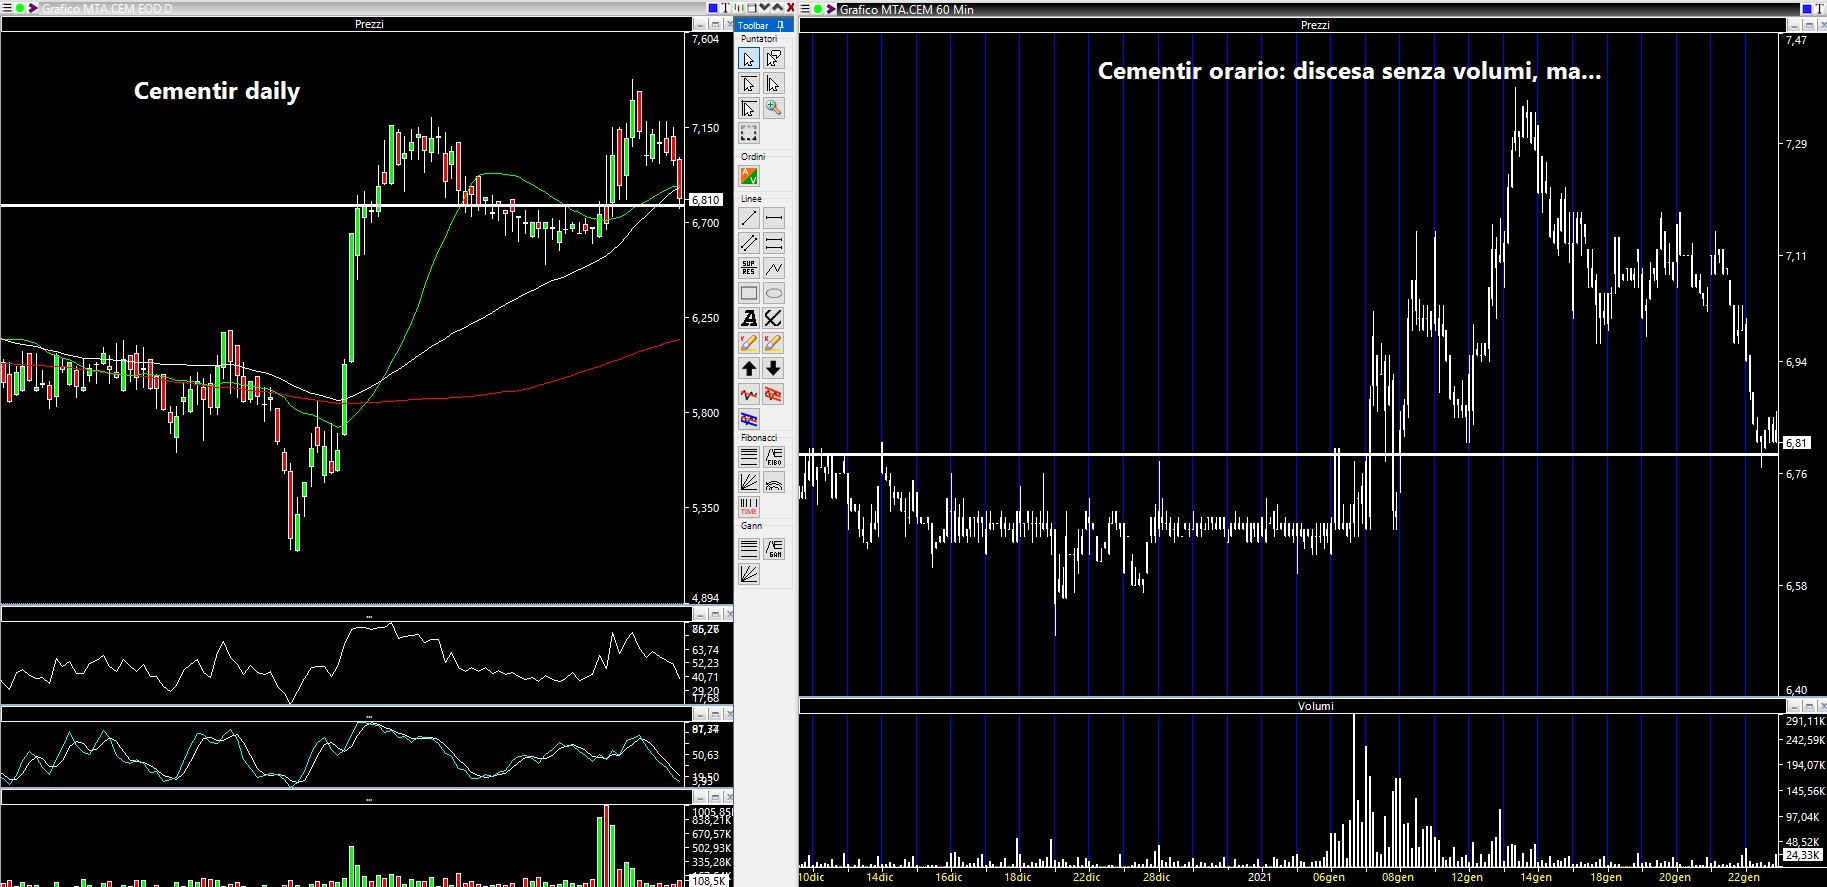
Task: Select the horizontal crosshair pointer
Action: [749, 84]
